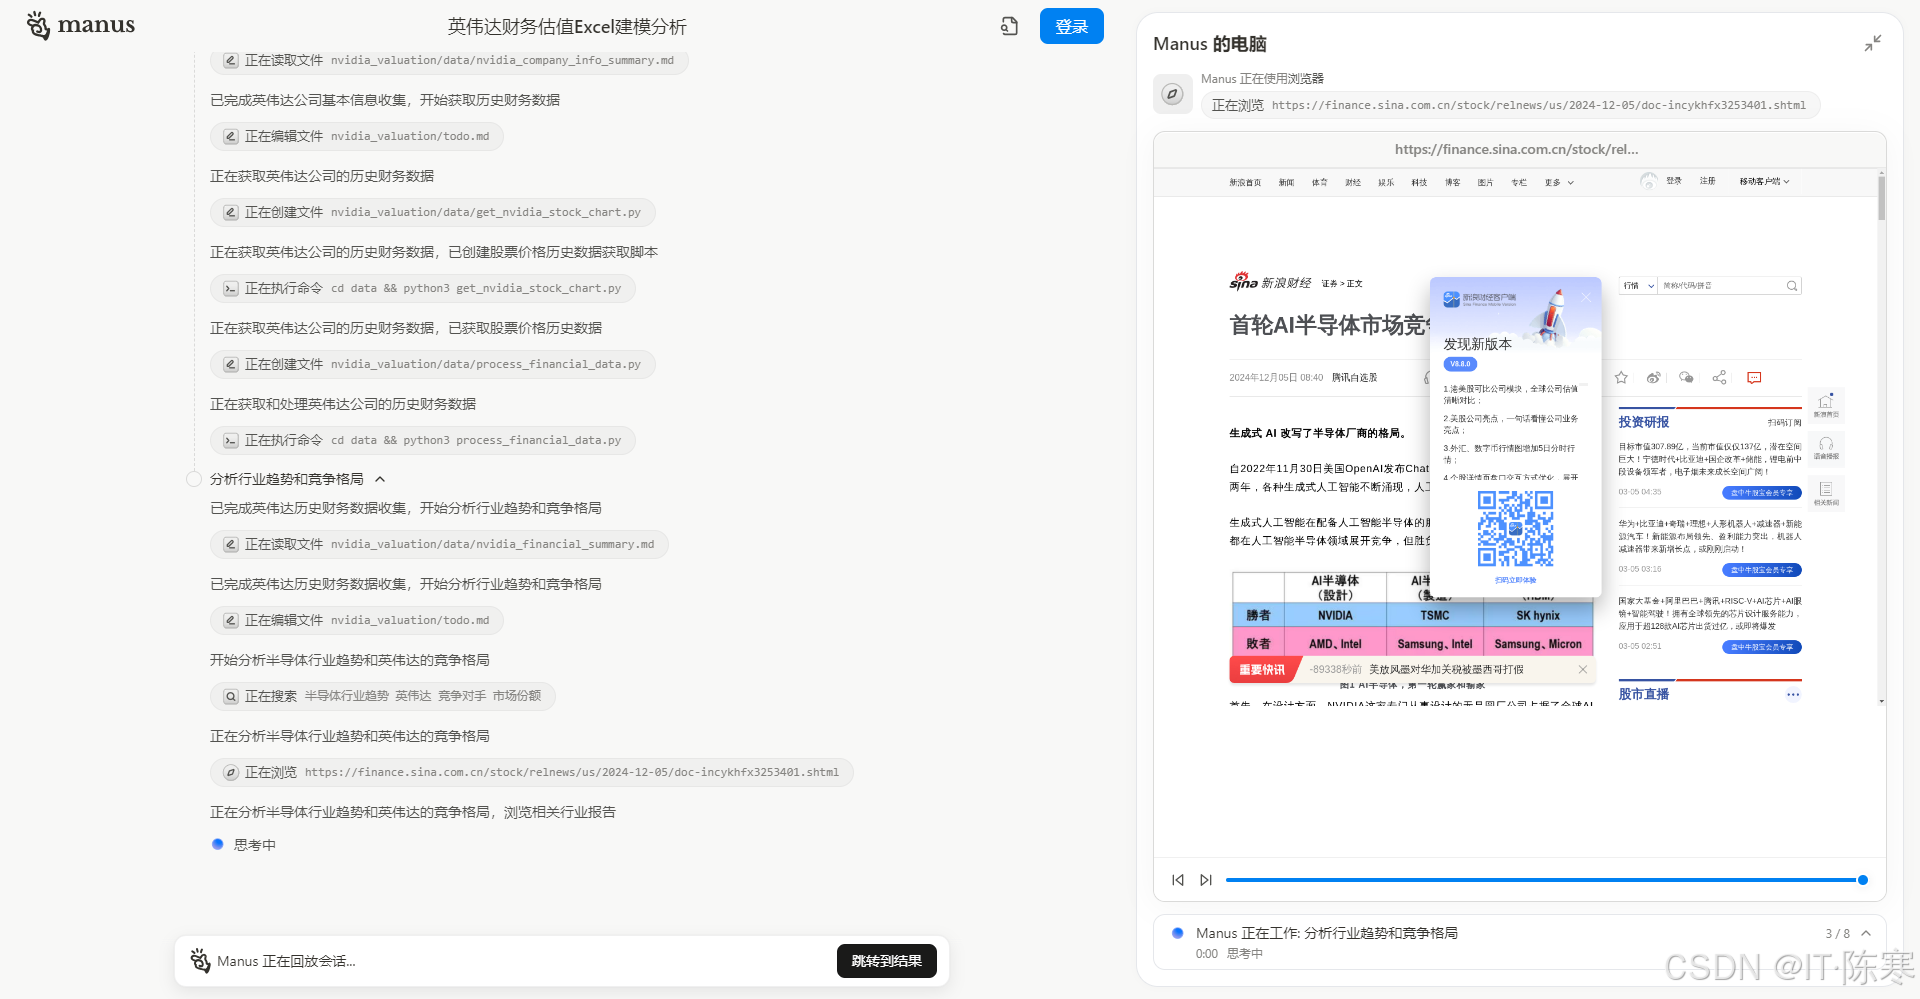Click the 扫码立即体验 link in the popup
The width and height of the screenshot is (1920, 999).
tap(1516, 580)
